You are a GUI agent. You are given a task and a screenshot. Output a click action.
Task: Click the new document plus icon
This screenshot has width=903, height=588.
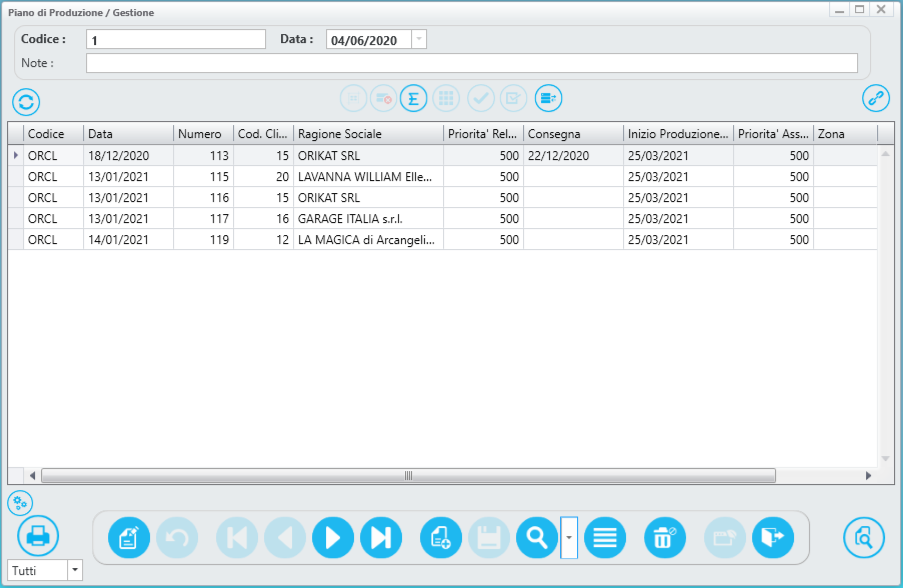441,538
